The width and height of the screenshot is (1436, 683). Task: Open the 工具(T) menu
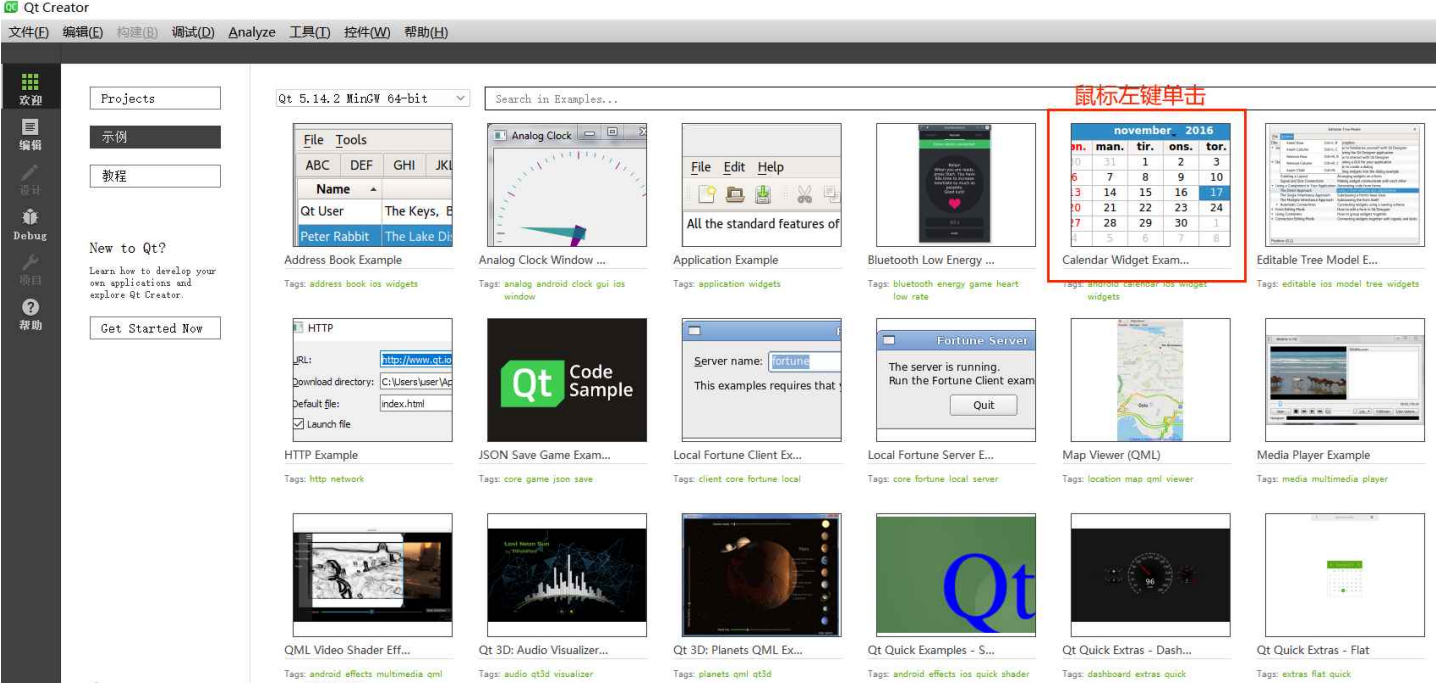[310, 32]
